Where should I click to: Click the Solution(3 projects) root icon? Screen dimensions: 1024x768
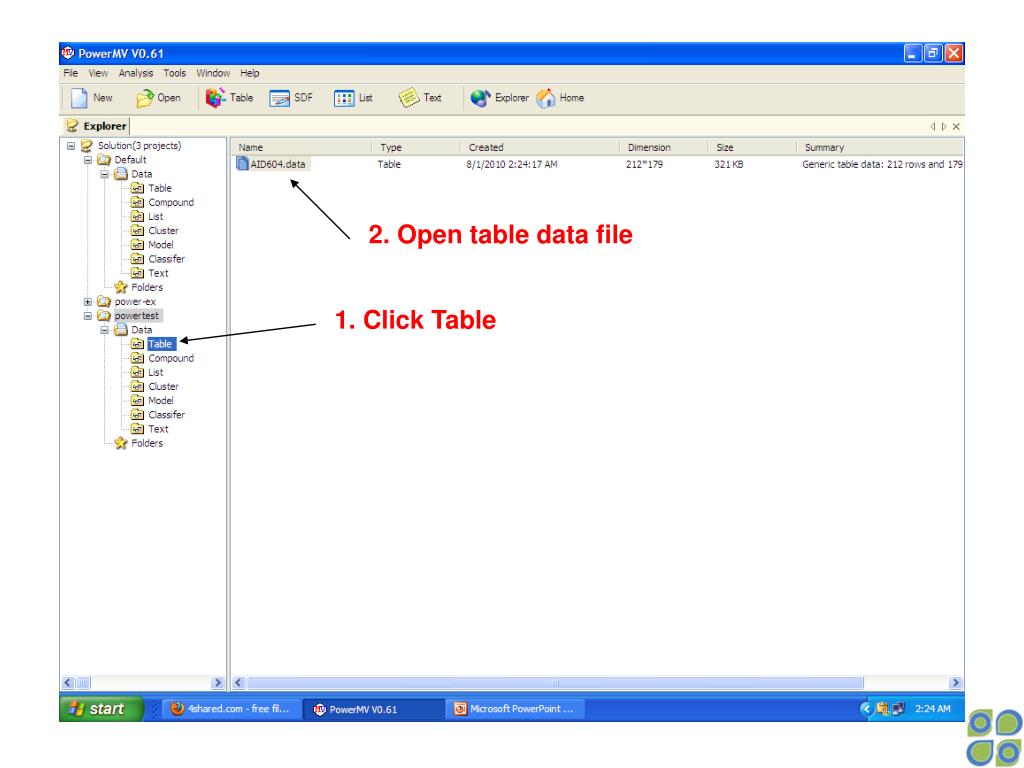click(87, 146)
